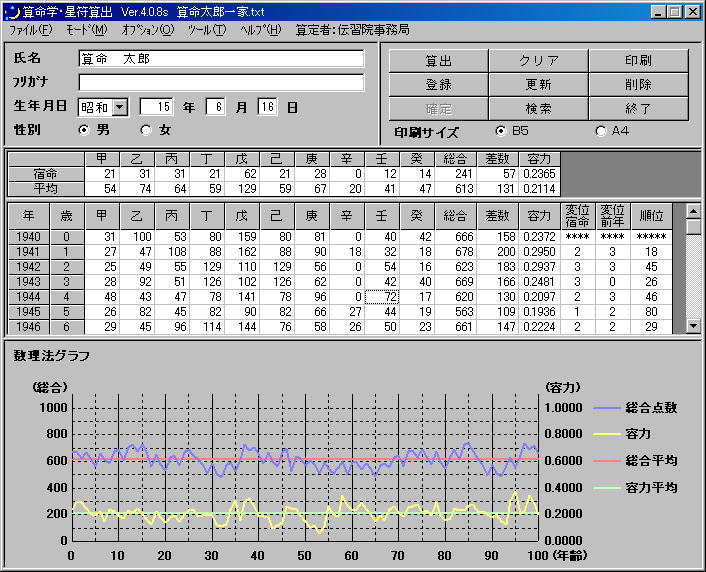
Task: Open the 昭和 era dropdown
Action: (120, 107)
